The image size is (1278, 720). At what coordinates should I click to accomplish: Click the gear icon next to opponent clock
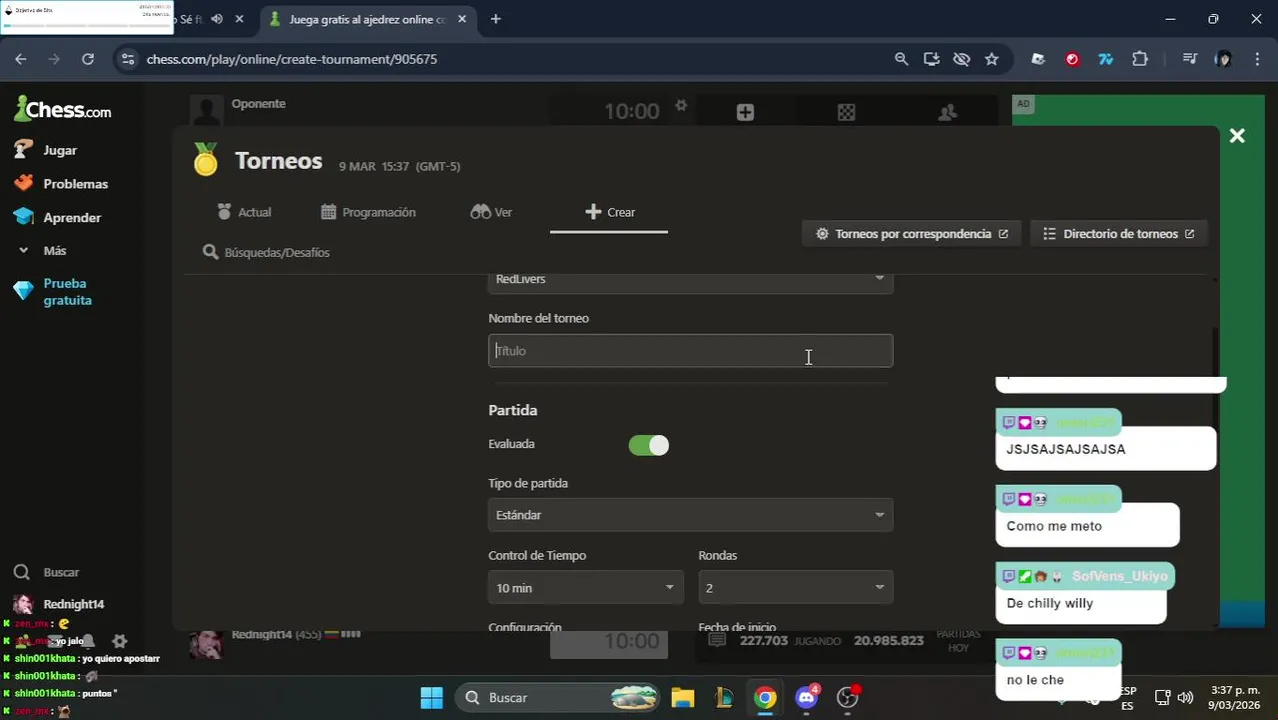[x=681, y=105]
